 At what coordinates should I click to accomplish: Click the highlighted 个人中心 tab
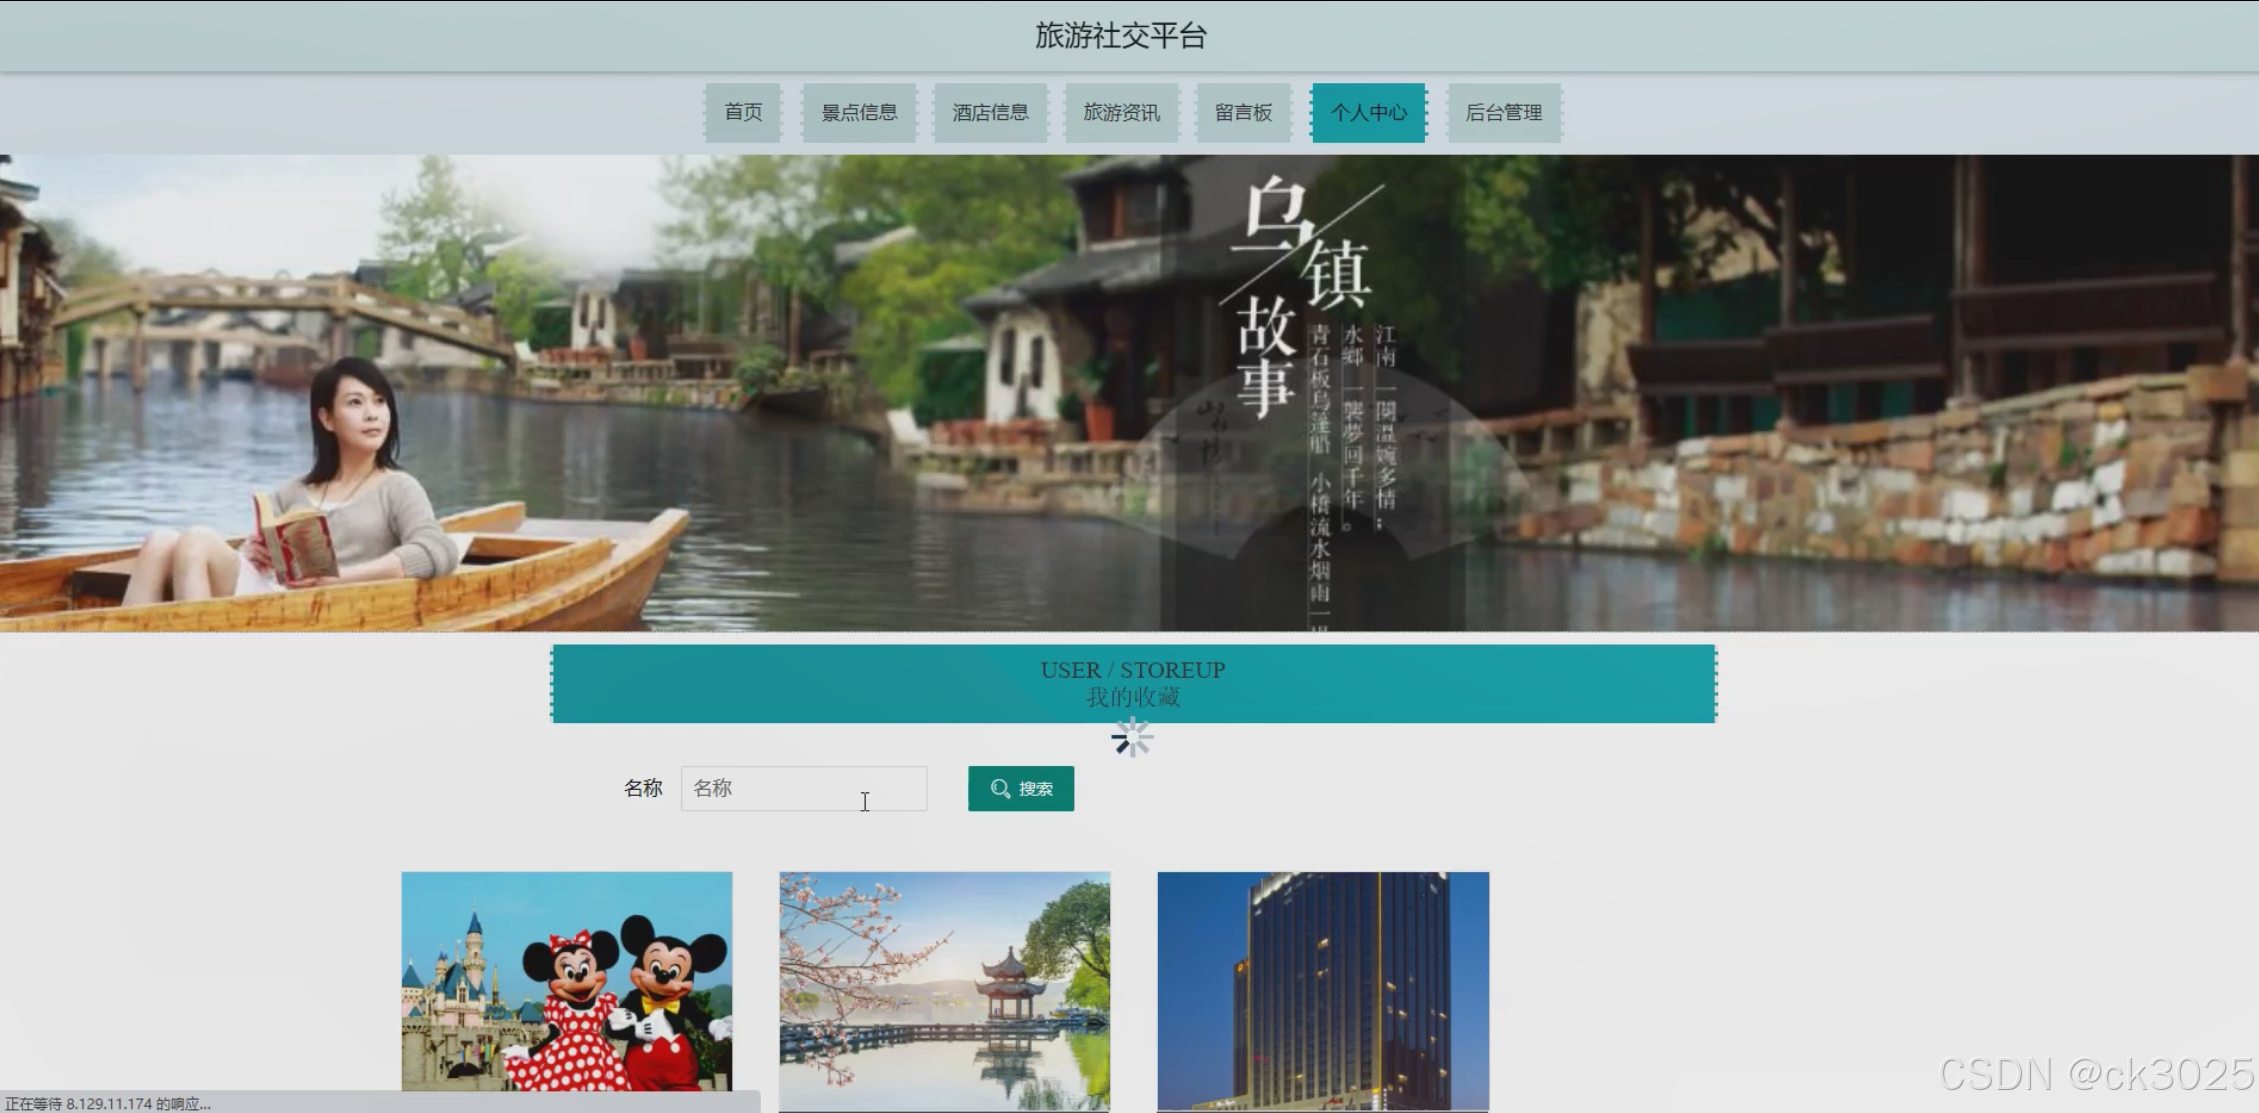coord(1368,112)
